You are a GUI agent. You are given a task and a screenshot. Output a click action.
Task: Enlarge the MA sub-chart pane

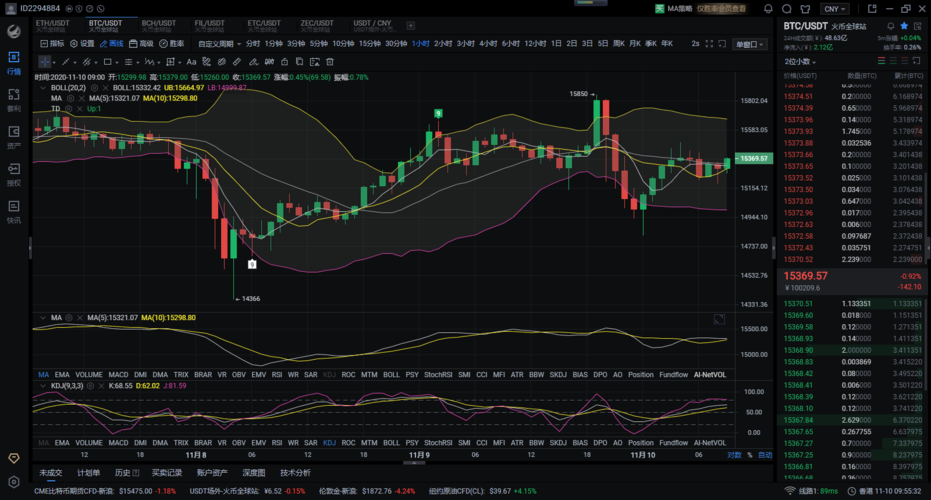[719, 319]
